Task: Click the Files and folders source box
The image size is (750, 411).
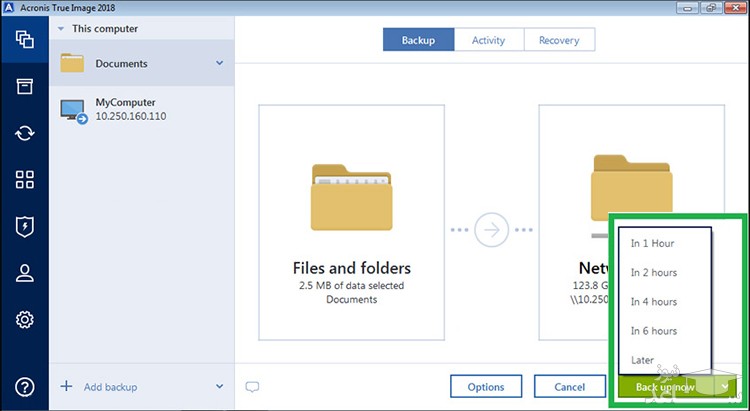Action: 351,221
